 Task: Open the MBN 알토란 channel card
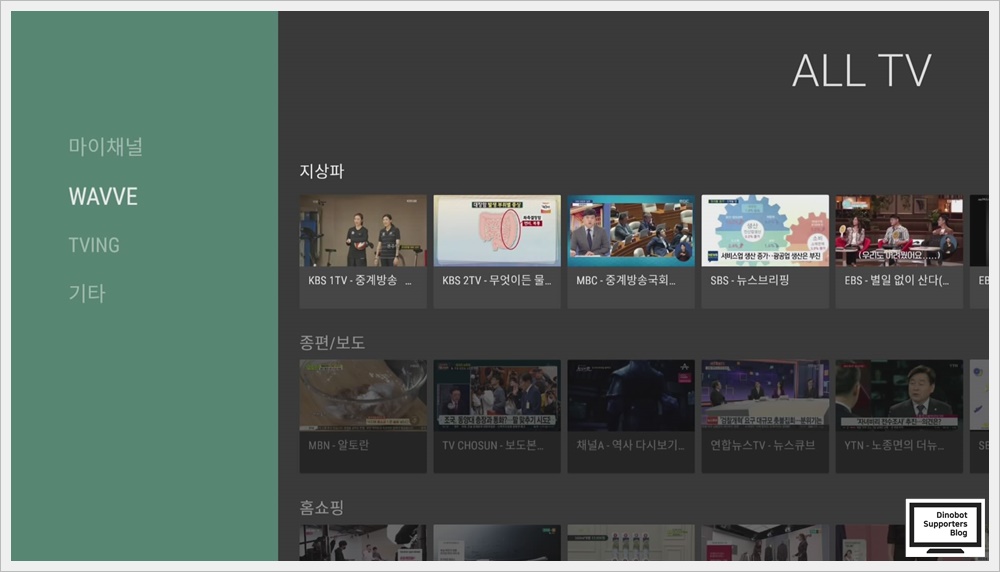[x=363, y=416]
